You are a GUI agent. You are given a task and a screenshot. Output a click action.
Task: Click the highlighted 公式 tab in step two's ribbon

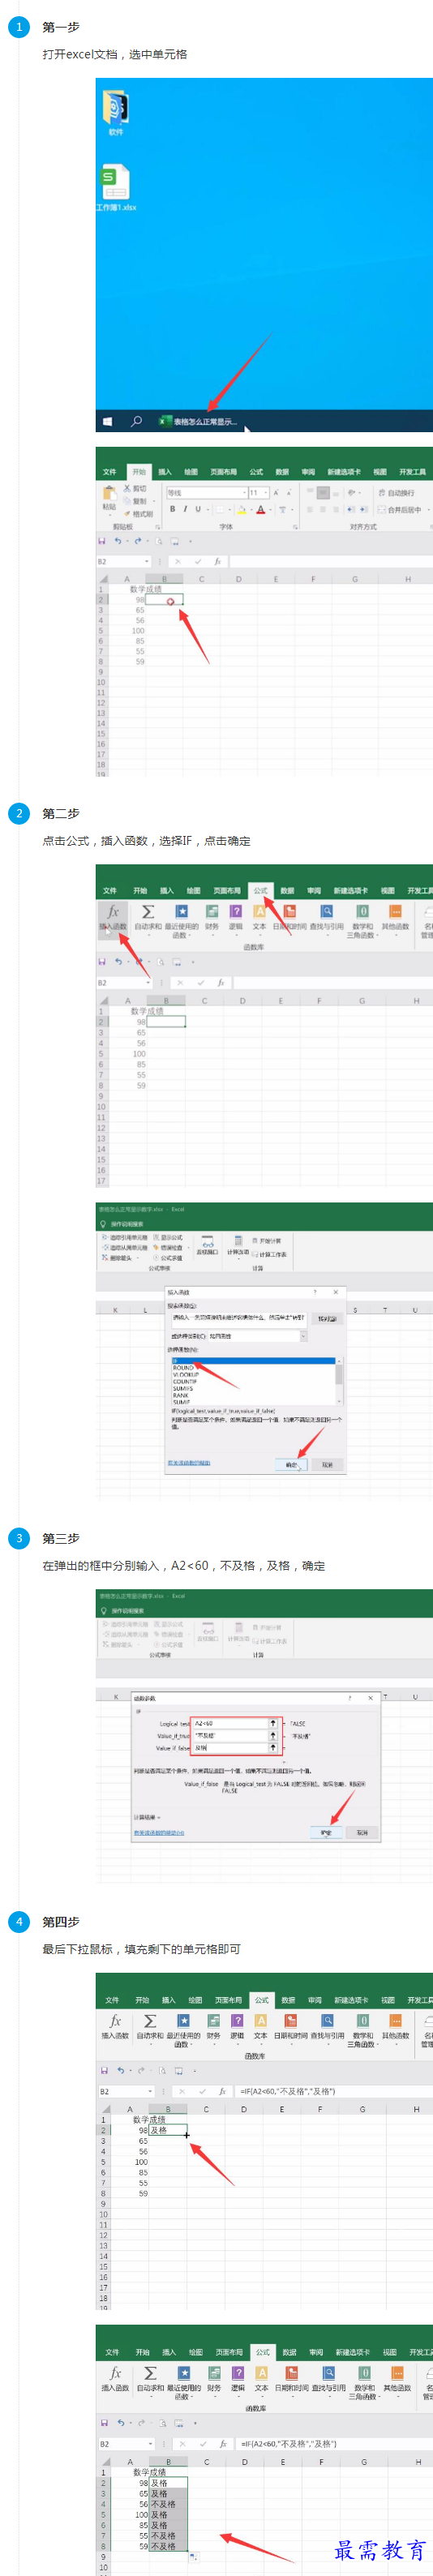[260, 890]
